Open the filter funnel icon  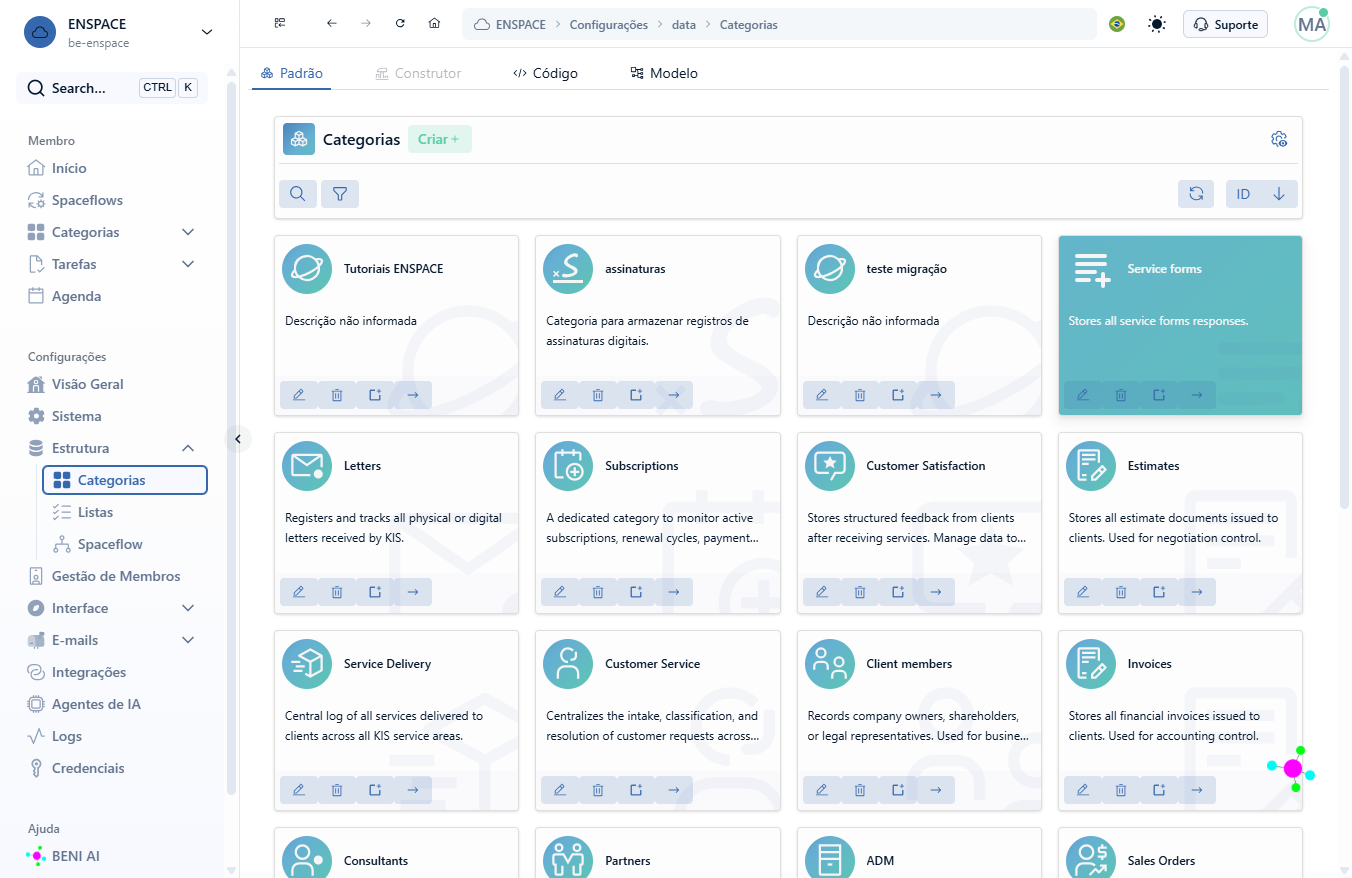click(340, 194)
